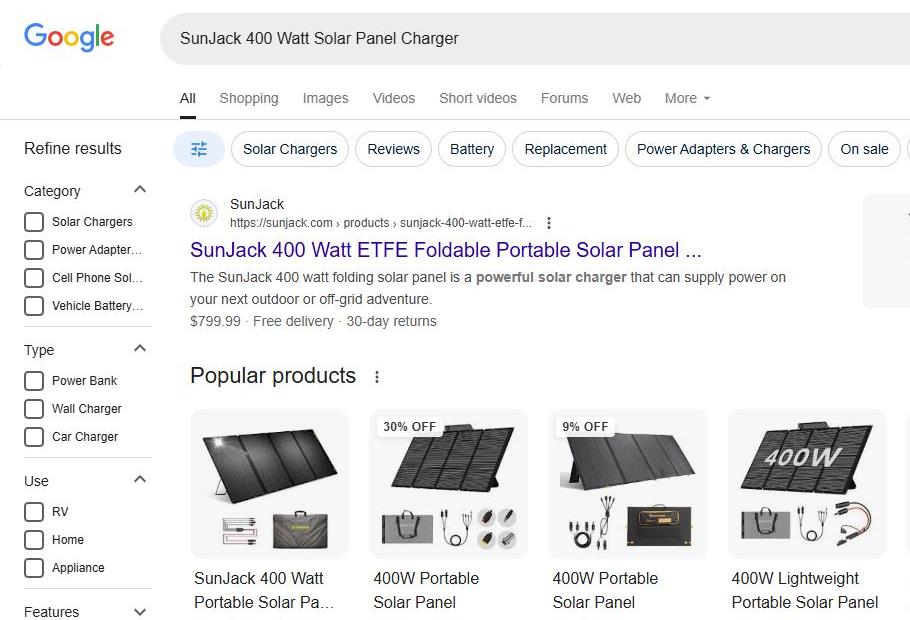Click the SunJack site favicon
Image resolution: width=910 pixels, height=620 pixels.
(204, 212)
